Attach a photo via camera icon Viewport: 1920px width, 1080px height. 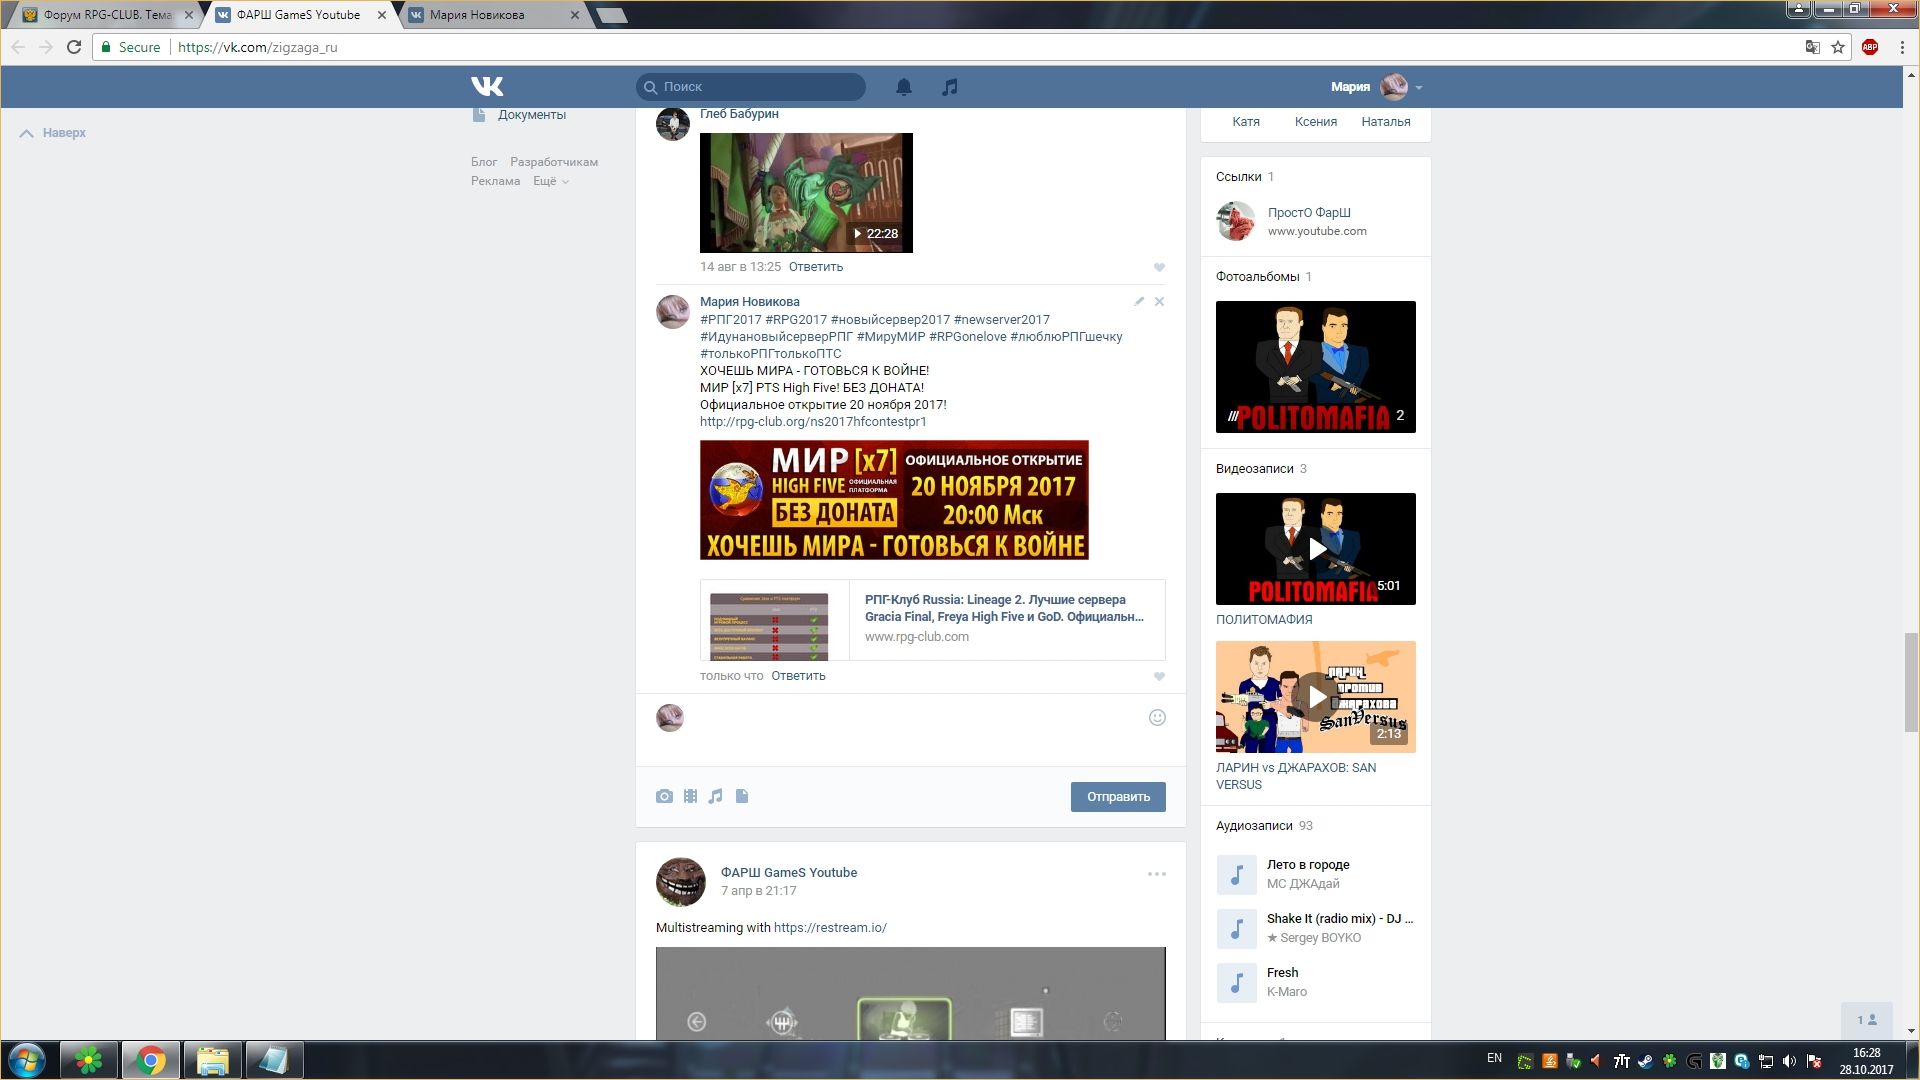coord(664,796)
